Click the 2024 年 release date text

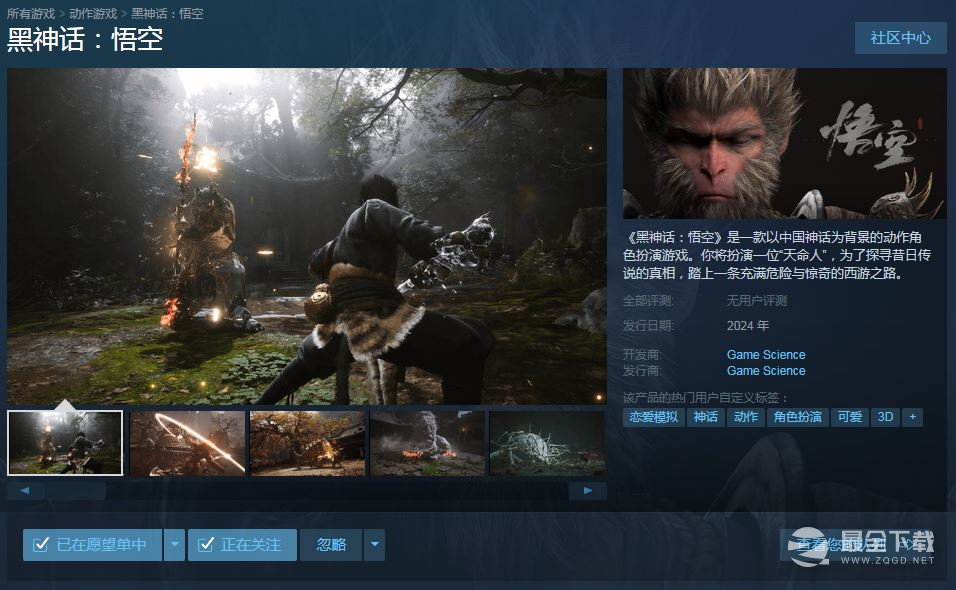point(747,325)
